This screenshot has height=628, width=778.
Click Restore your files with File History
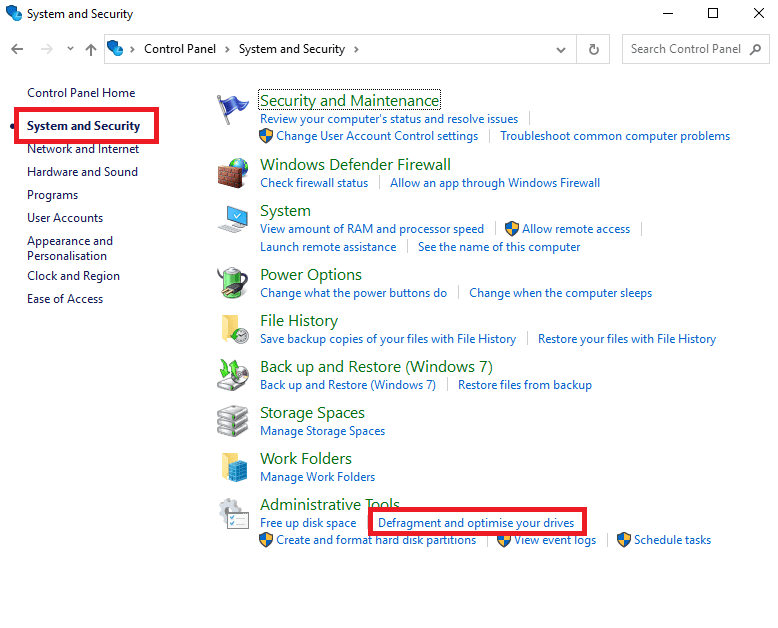tap(627, 339)
